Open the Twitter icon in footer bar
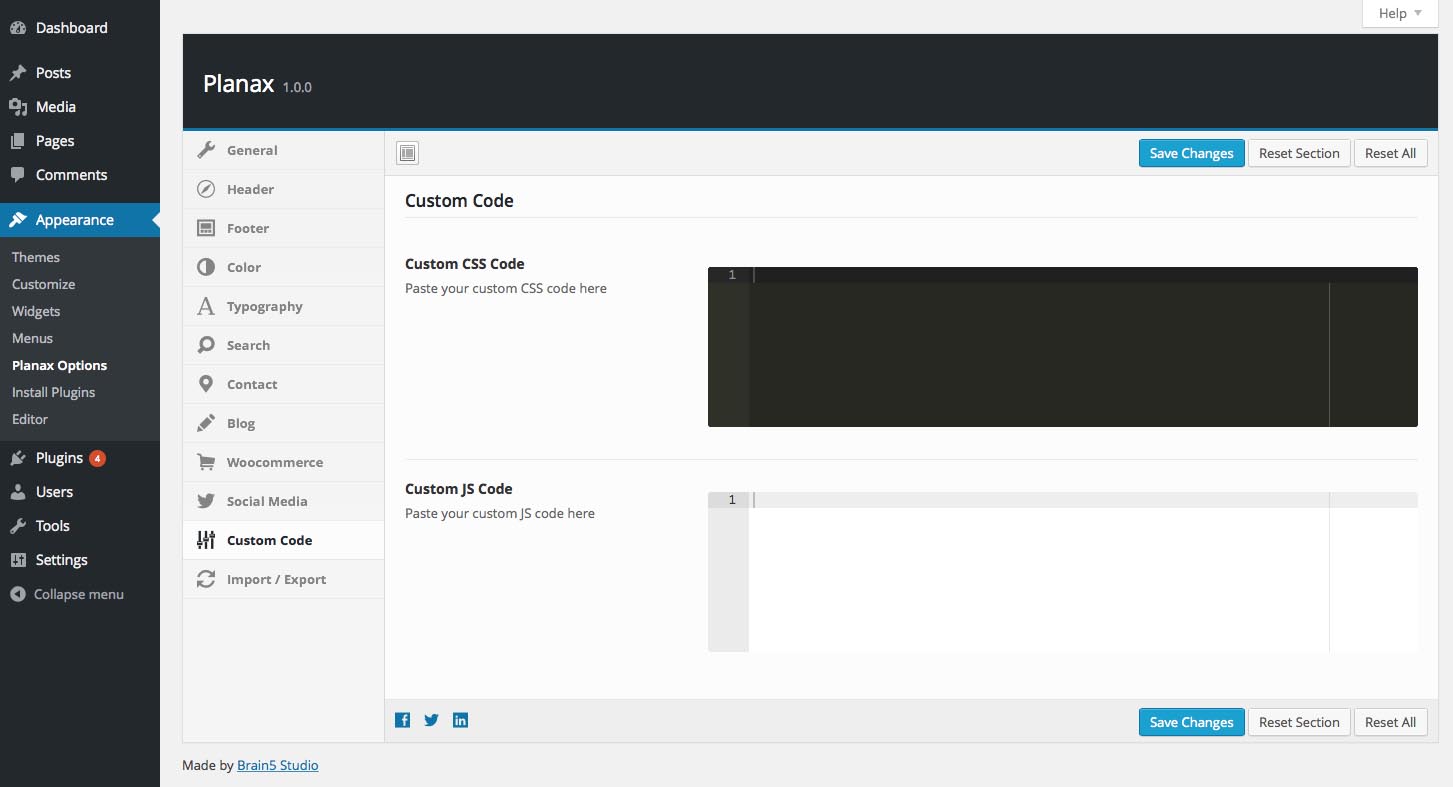Screen dimensions: 1453x787 [x=431, y=720]
